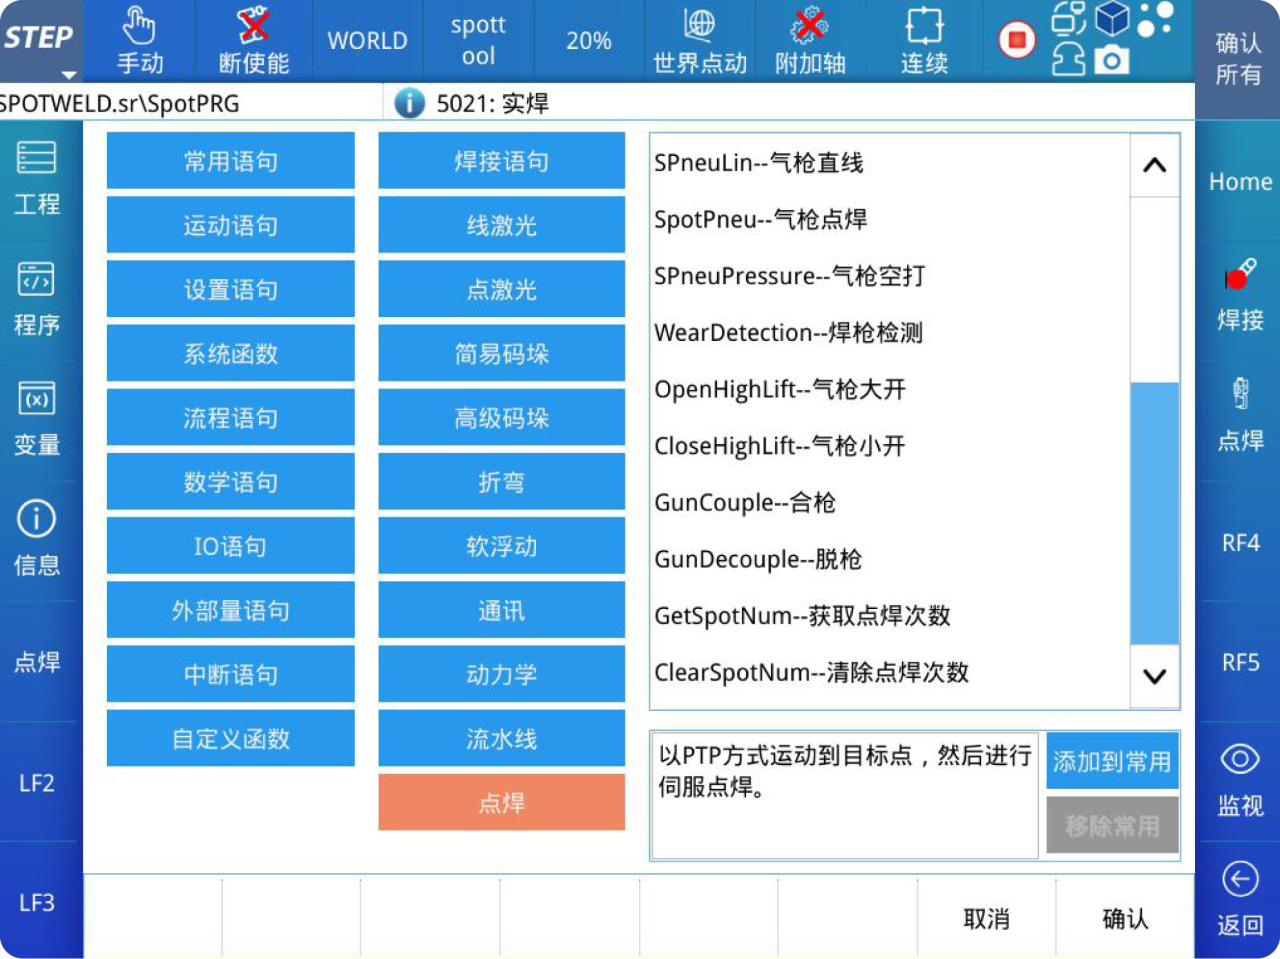The height and width of the screenshot is (959, 1280).
Task: Open the STEP logo menu arrow
Action: pos(68,75)
